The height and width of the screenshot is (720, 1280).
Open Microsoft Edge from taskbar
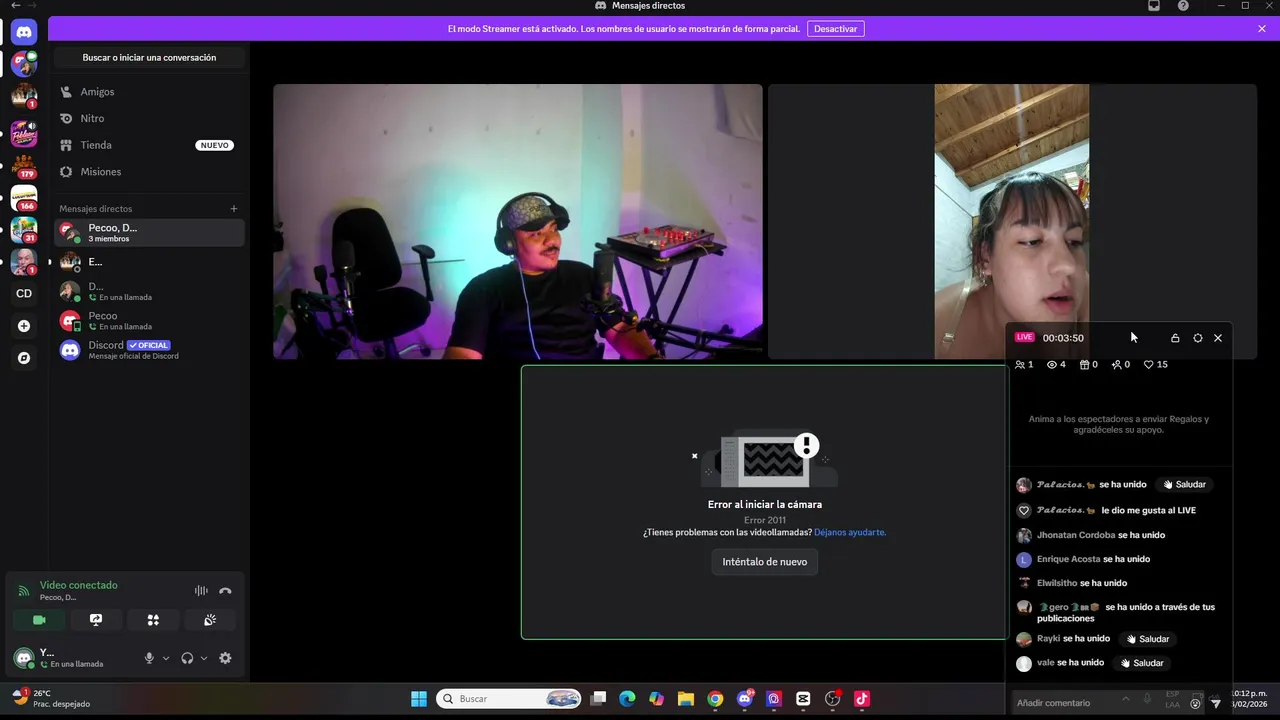coord(627,699)
